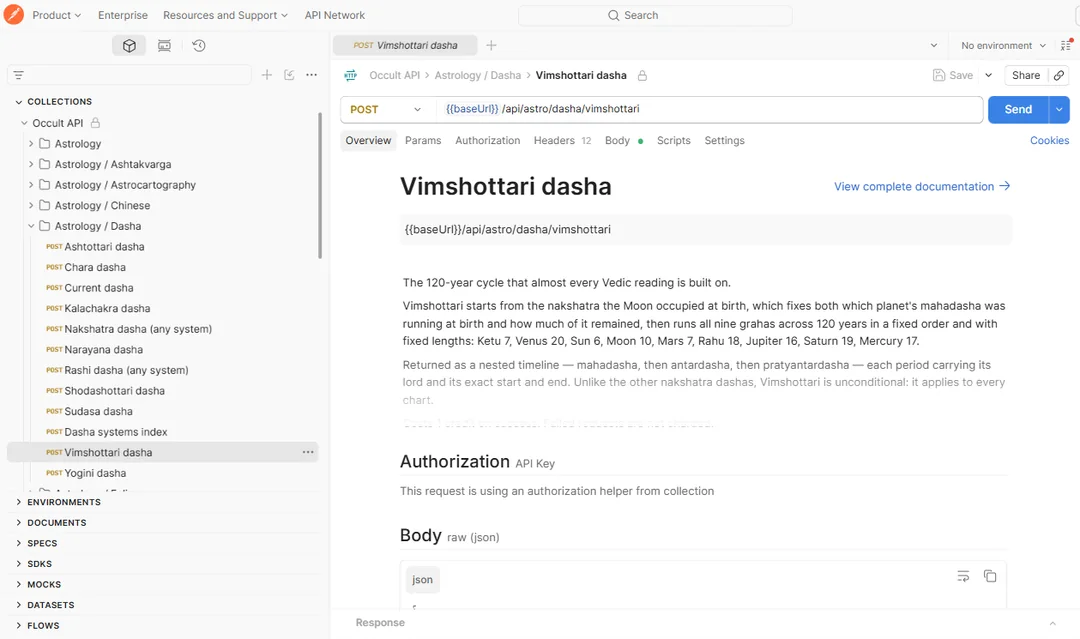Viewport: 1080px width, 639px height.
Task: Open the Product menu
Action: [56, 15]
